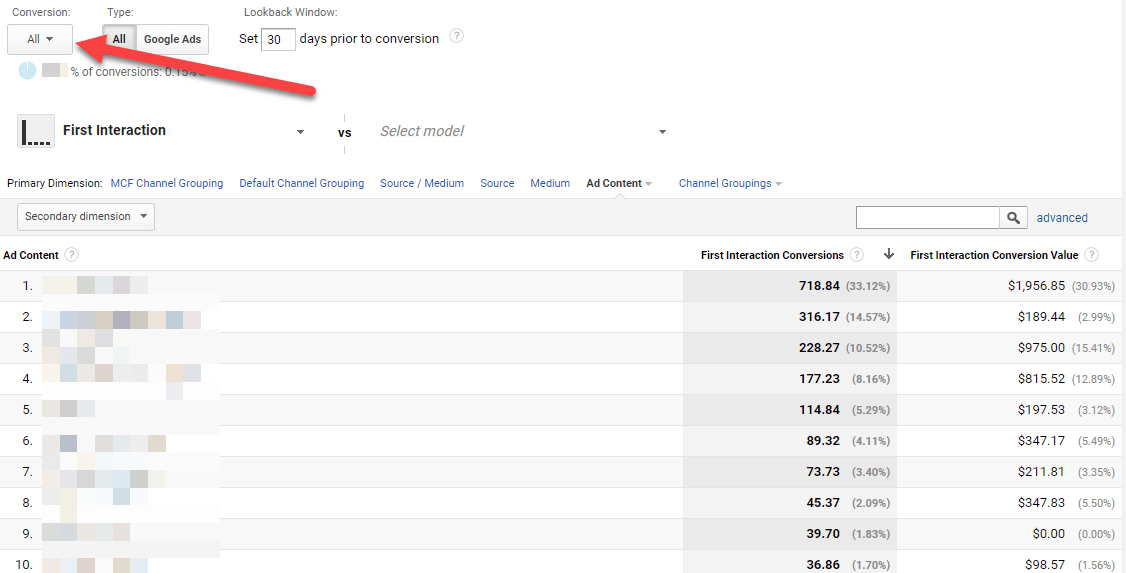
Task: Click help icon for First Interaction Conversion Value
Action: point(1091,255)
